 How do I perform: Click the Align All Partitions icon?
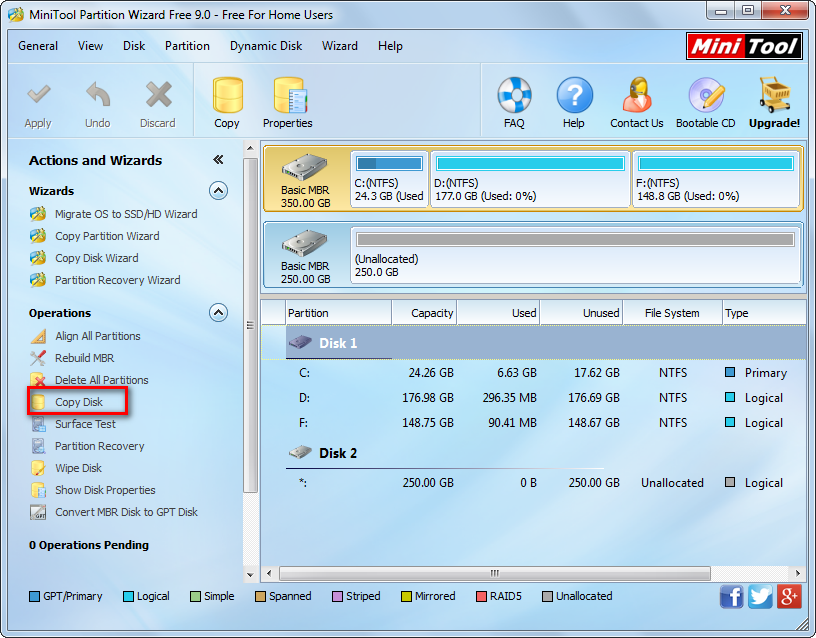[x=38, y=336]
